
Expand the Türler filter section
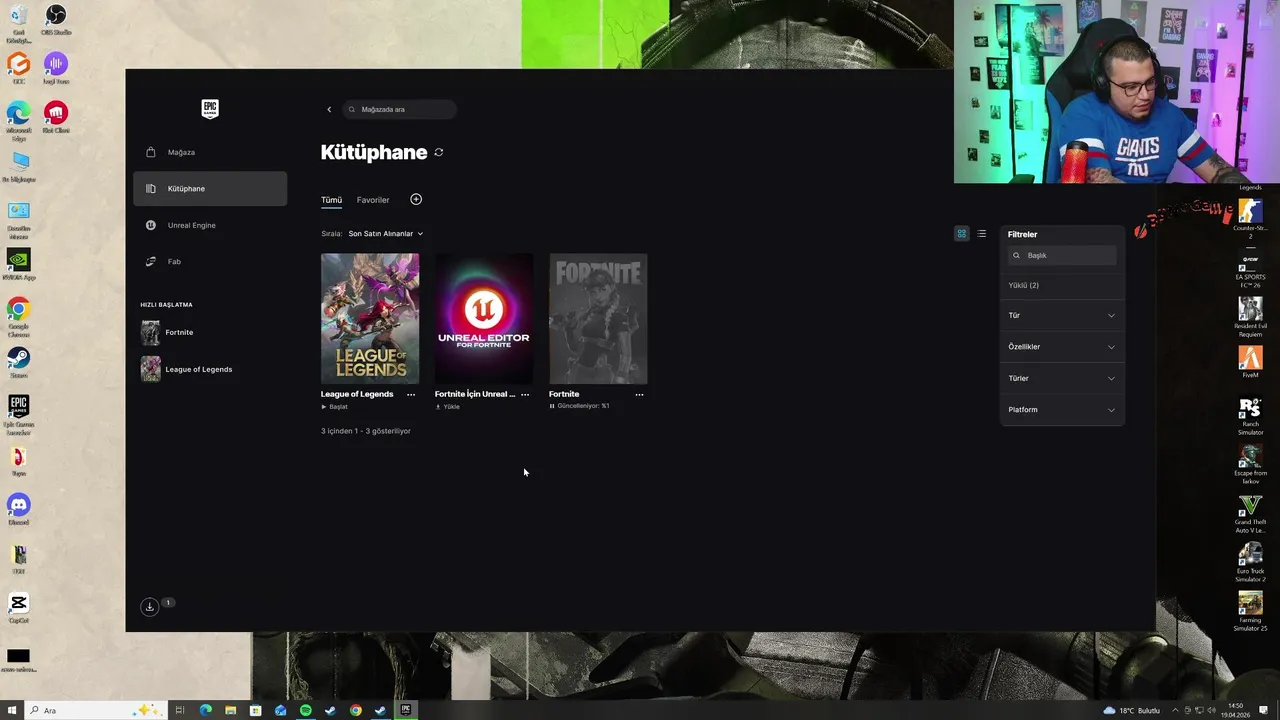point(1062,378)
